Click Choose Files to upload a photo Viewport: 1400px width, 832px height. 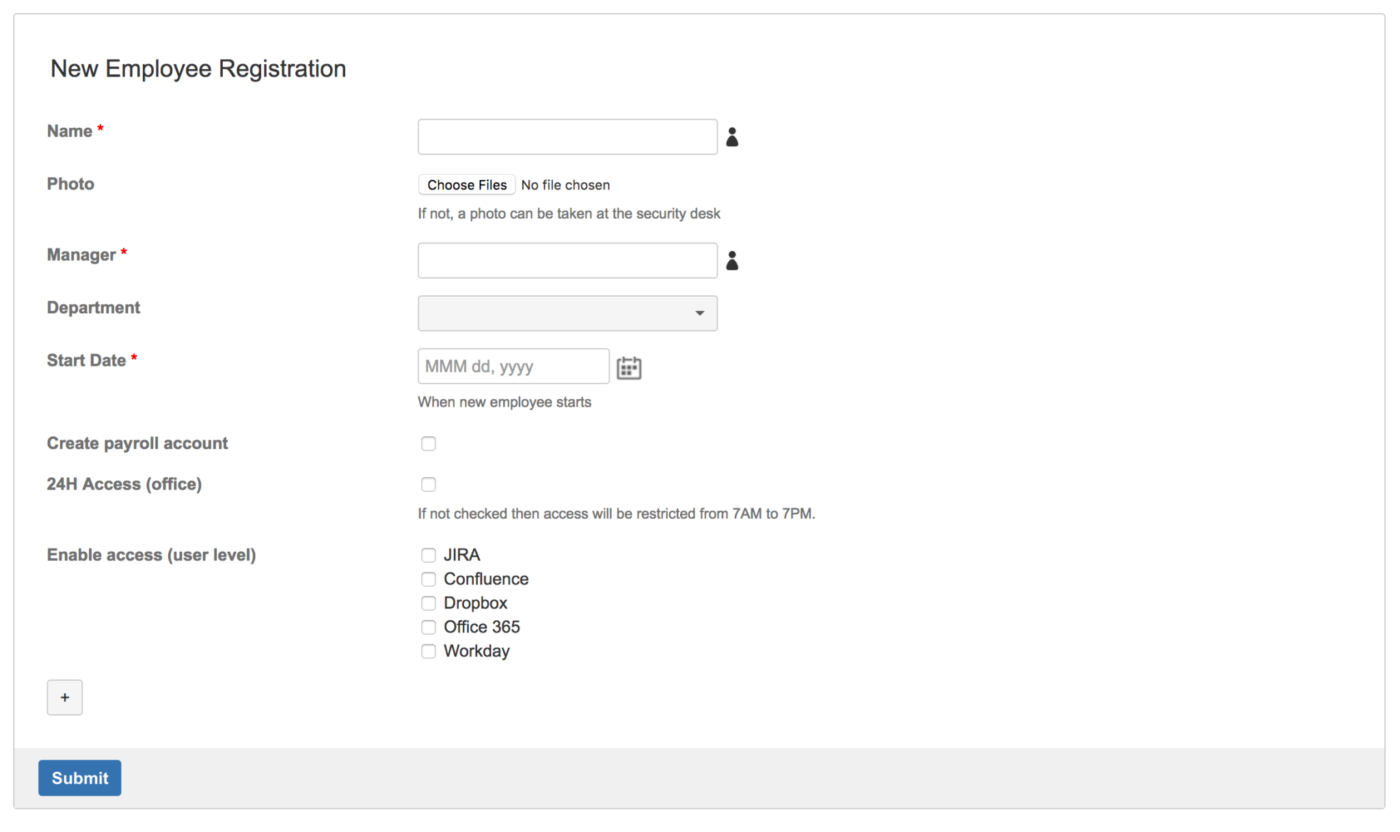tap(466, 184)
